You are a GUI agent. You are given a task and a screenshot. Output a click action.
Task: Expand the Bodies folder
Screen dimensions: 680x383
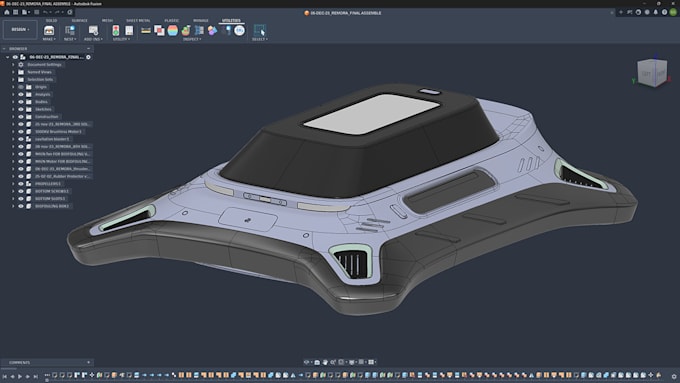[13, 101]
